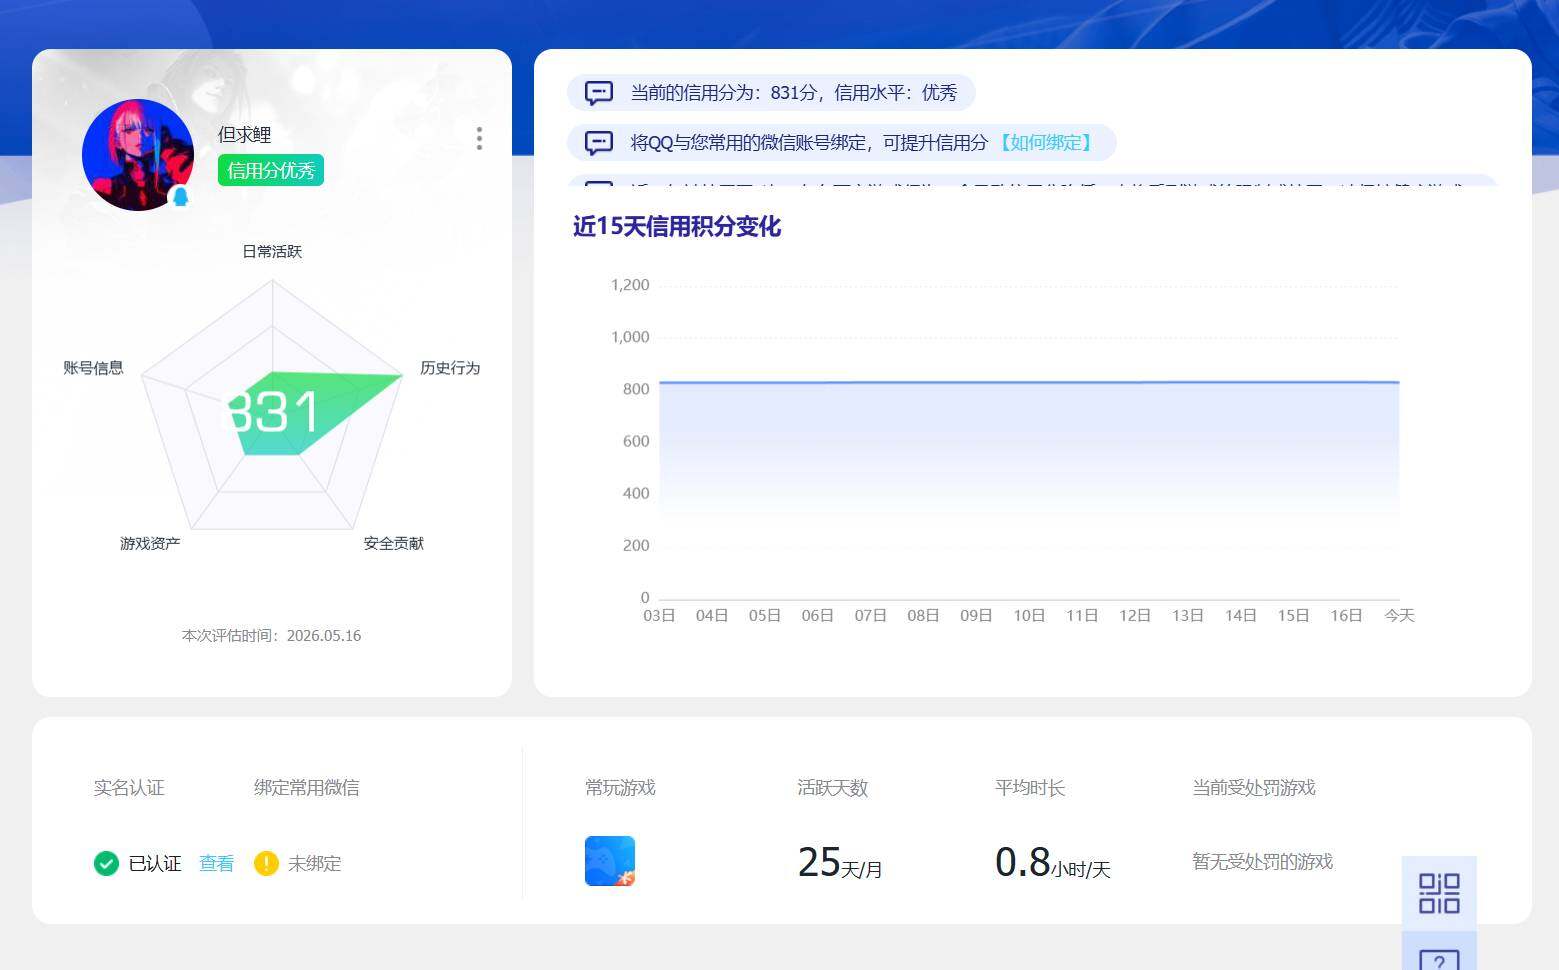Click the 实名认证 heading
Viewport: 1559px width, 970px height.
coord(129,788)
